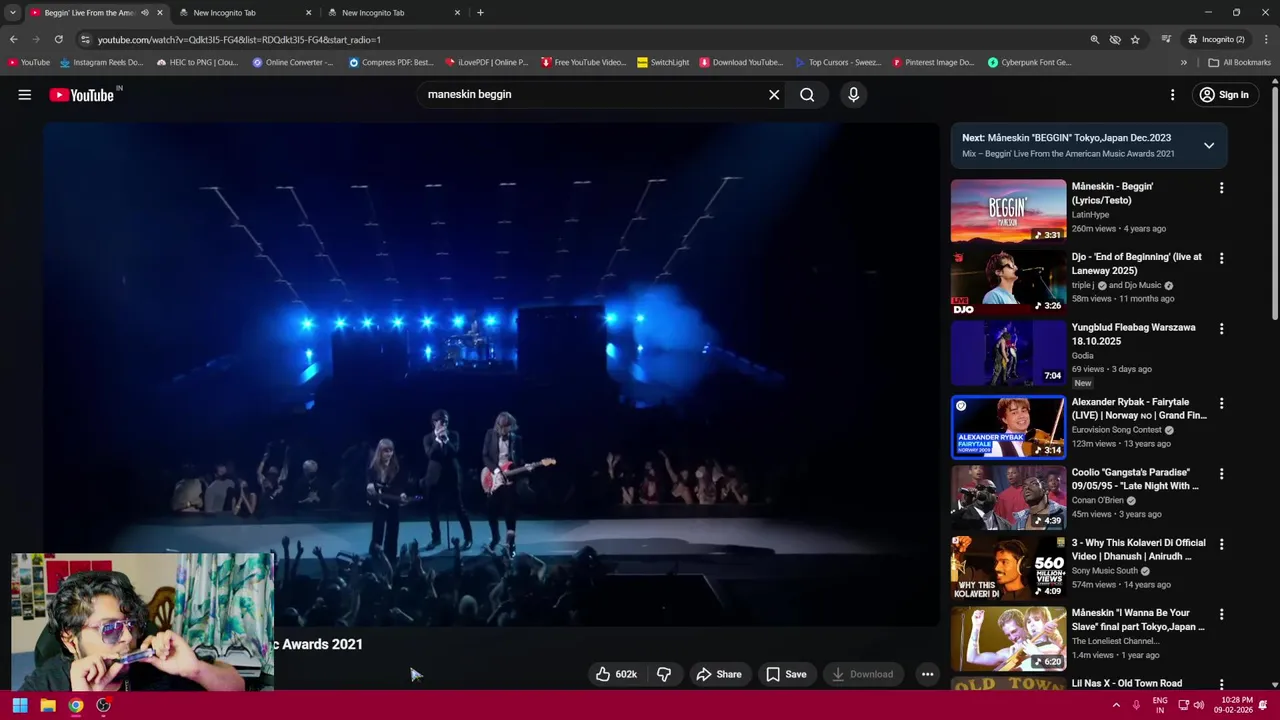The height and width of the screenshot is (720, 1280).
Task: Show hidden bookmarks double-chevron
Action: (1184, 62)
